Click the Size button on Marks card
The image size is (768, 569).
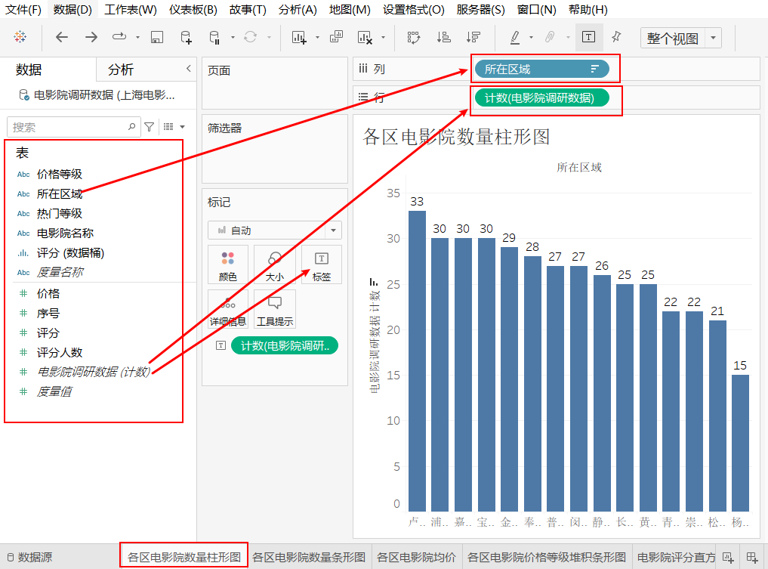274,265
